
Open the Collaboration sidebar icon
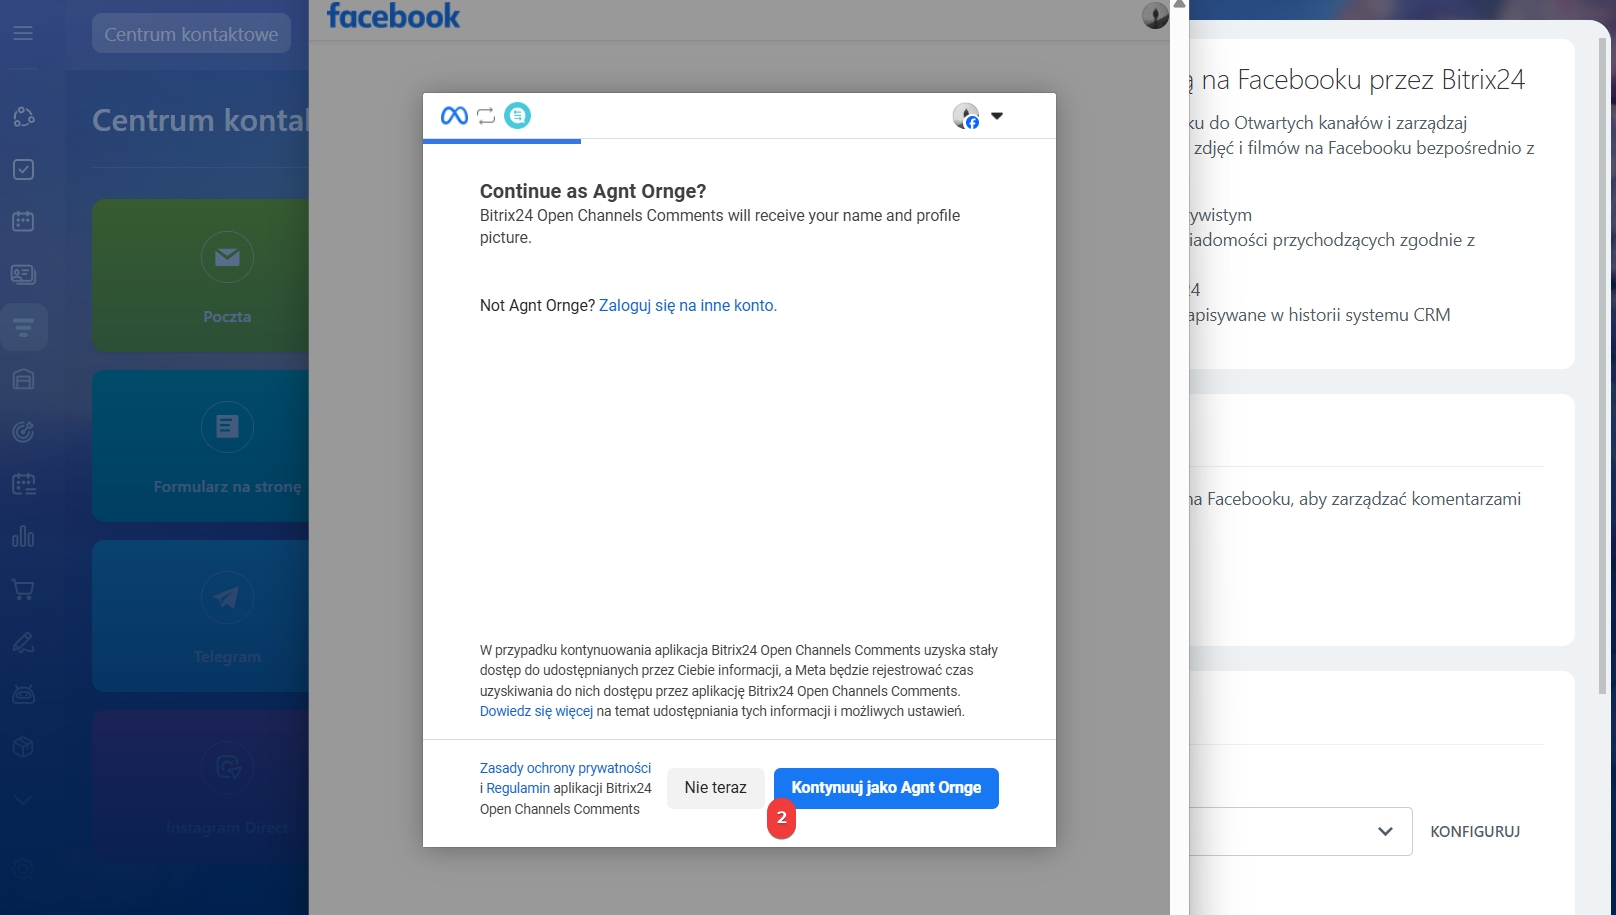point(23,117)
